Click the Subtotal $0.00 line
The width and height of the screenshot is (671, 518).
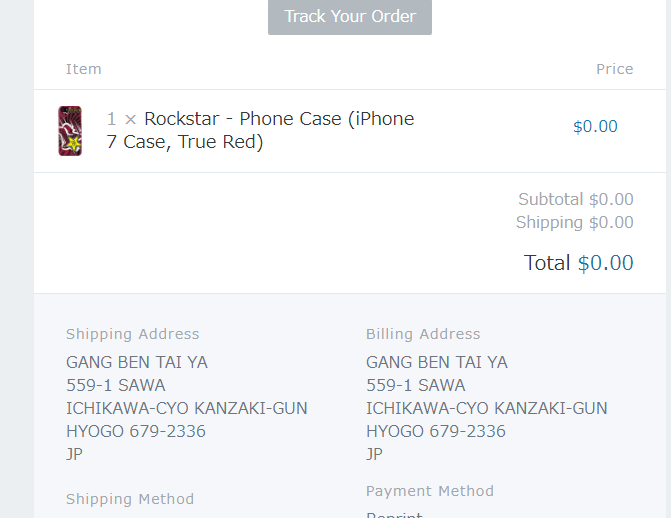576,199
